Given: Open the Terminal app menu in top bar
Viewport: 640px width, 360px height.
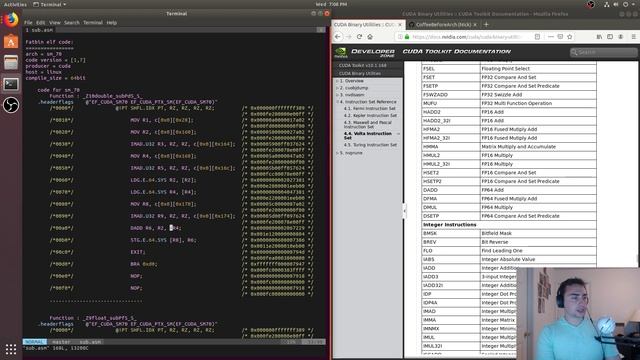Looking at the screenshot, I should [x=49, y=4].
